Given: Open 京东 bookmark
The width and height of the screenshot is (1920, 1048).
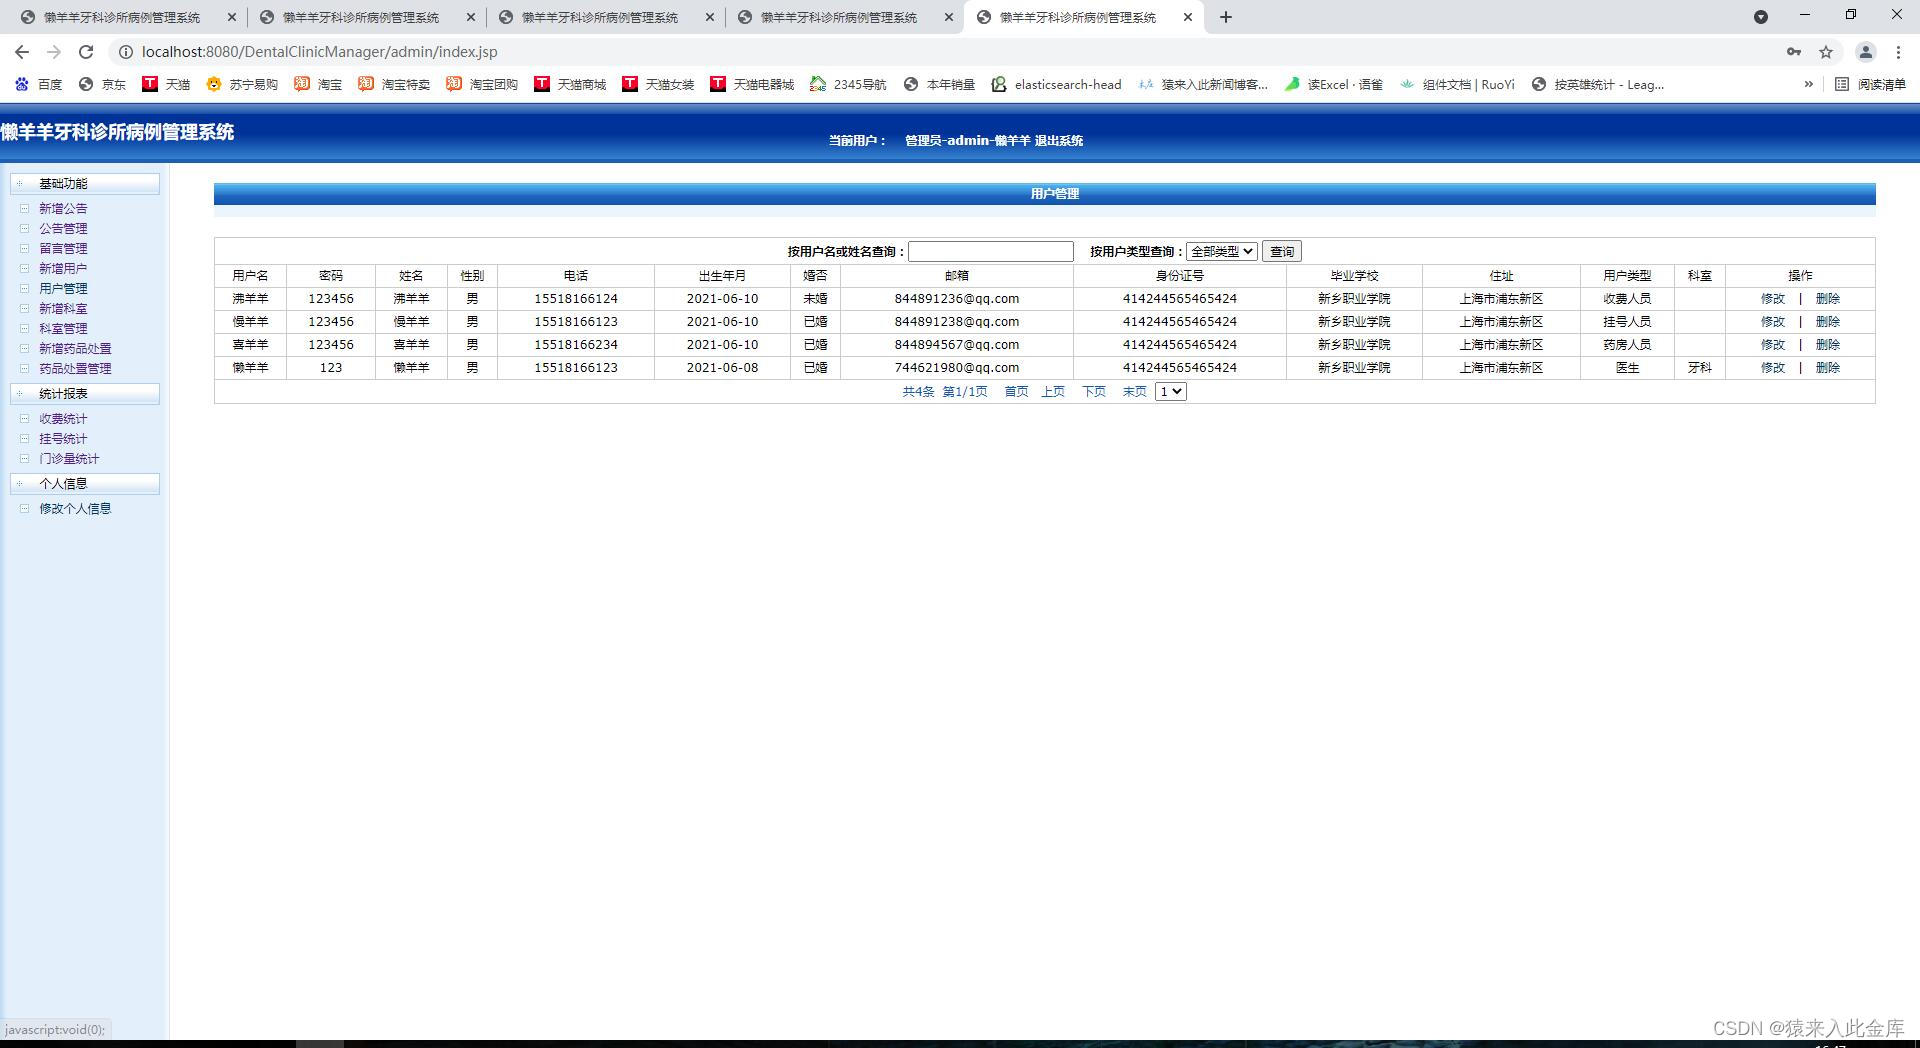Looking at the screenshot, I should (102, 84).
